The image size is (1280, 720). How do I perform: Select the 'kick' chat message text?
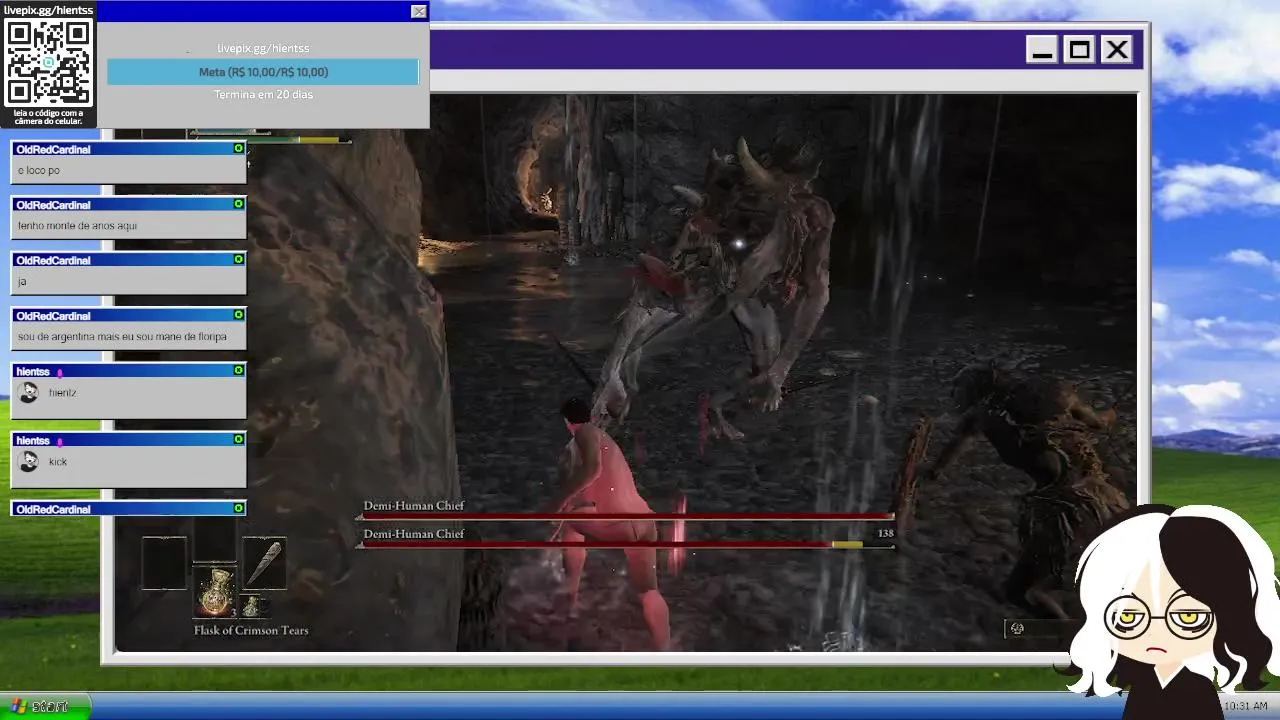click(x=58, y=462)
